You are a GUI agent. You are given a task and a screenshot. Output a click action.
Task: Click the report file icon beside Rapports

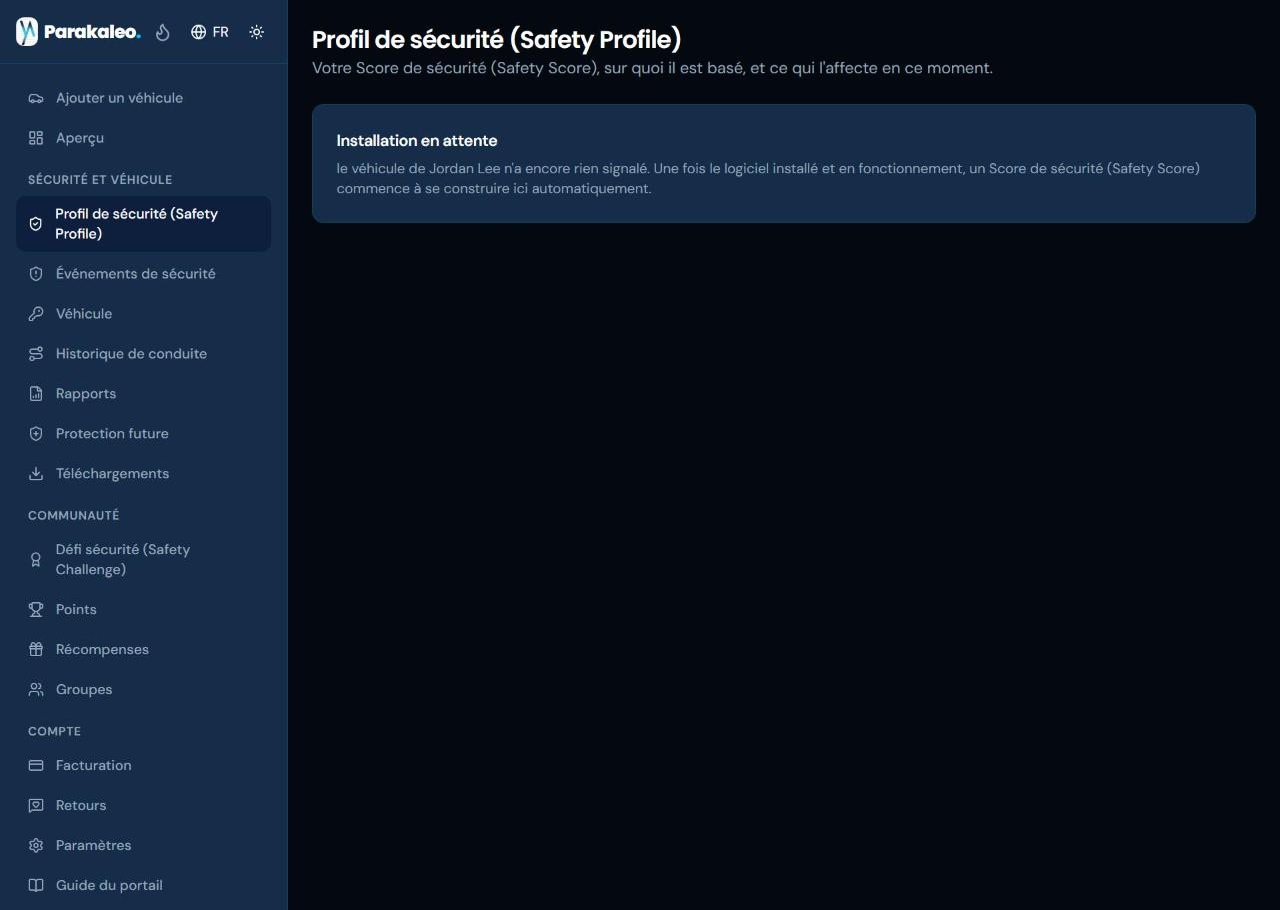pyautogui.click(x=36, y=394)
